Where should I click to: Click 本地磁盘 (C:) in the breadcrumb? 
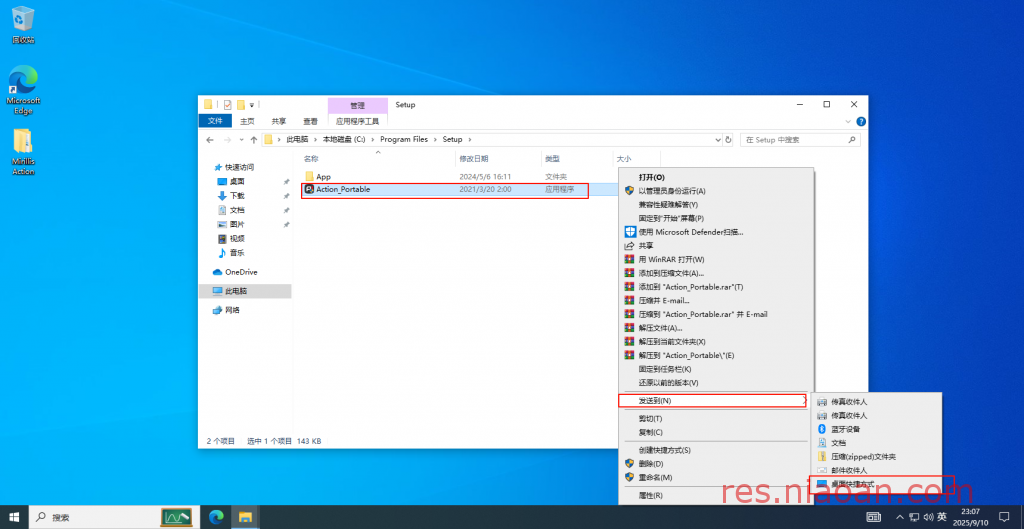point(344,140)
